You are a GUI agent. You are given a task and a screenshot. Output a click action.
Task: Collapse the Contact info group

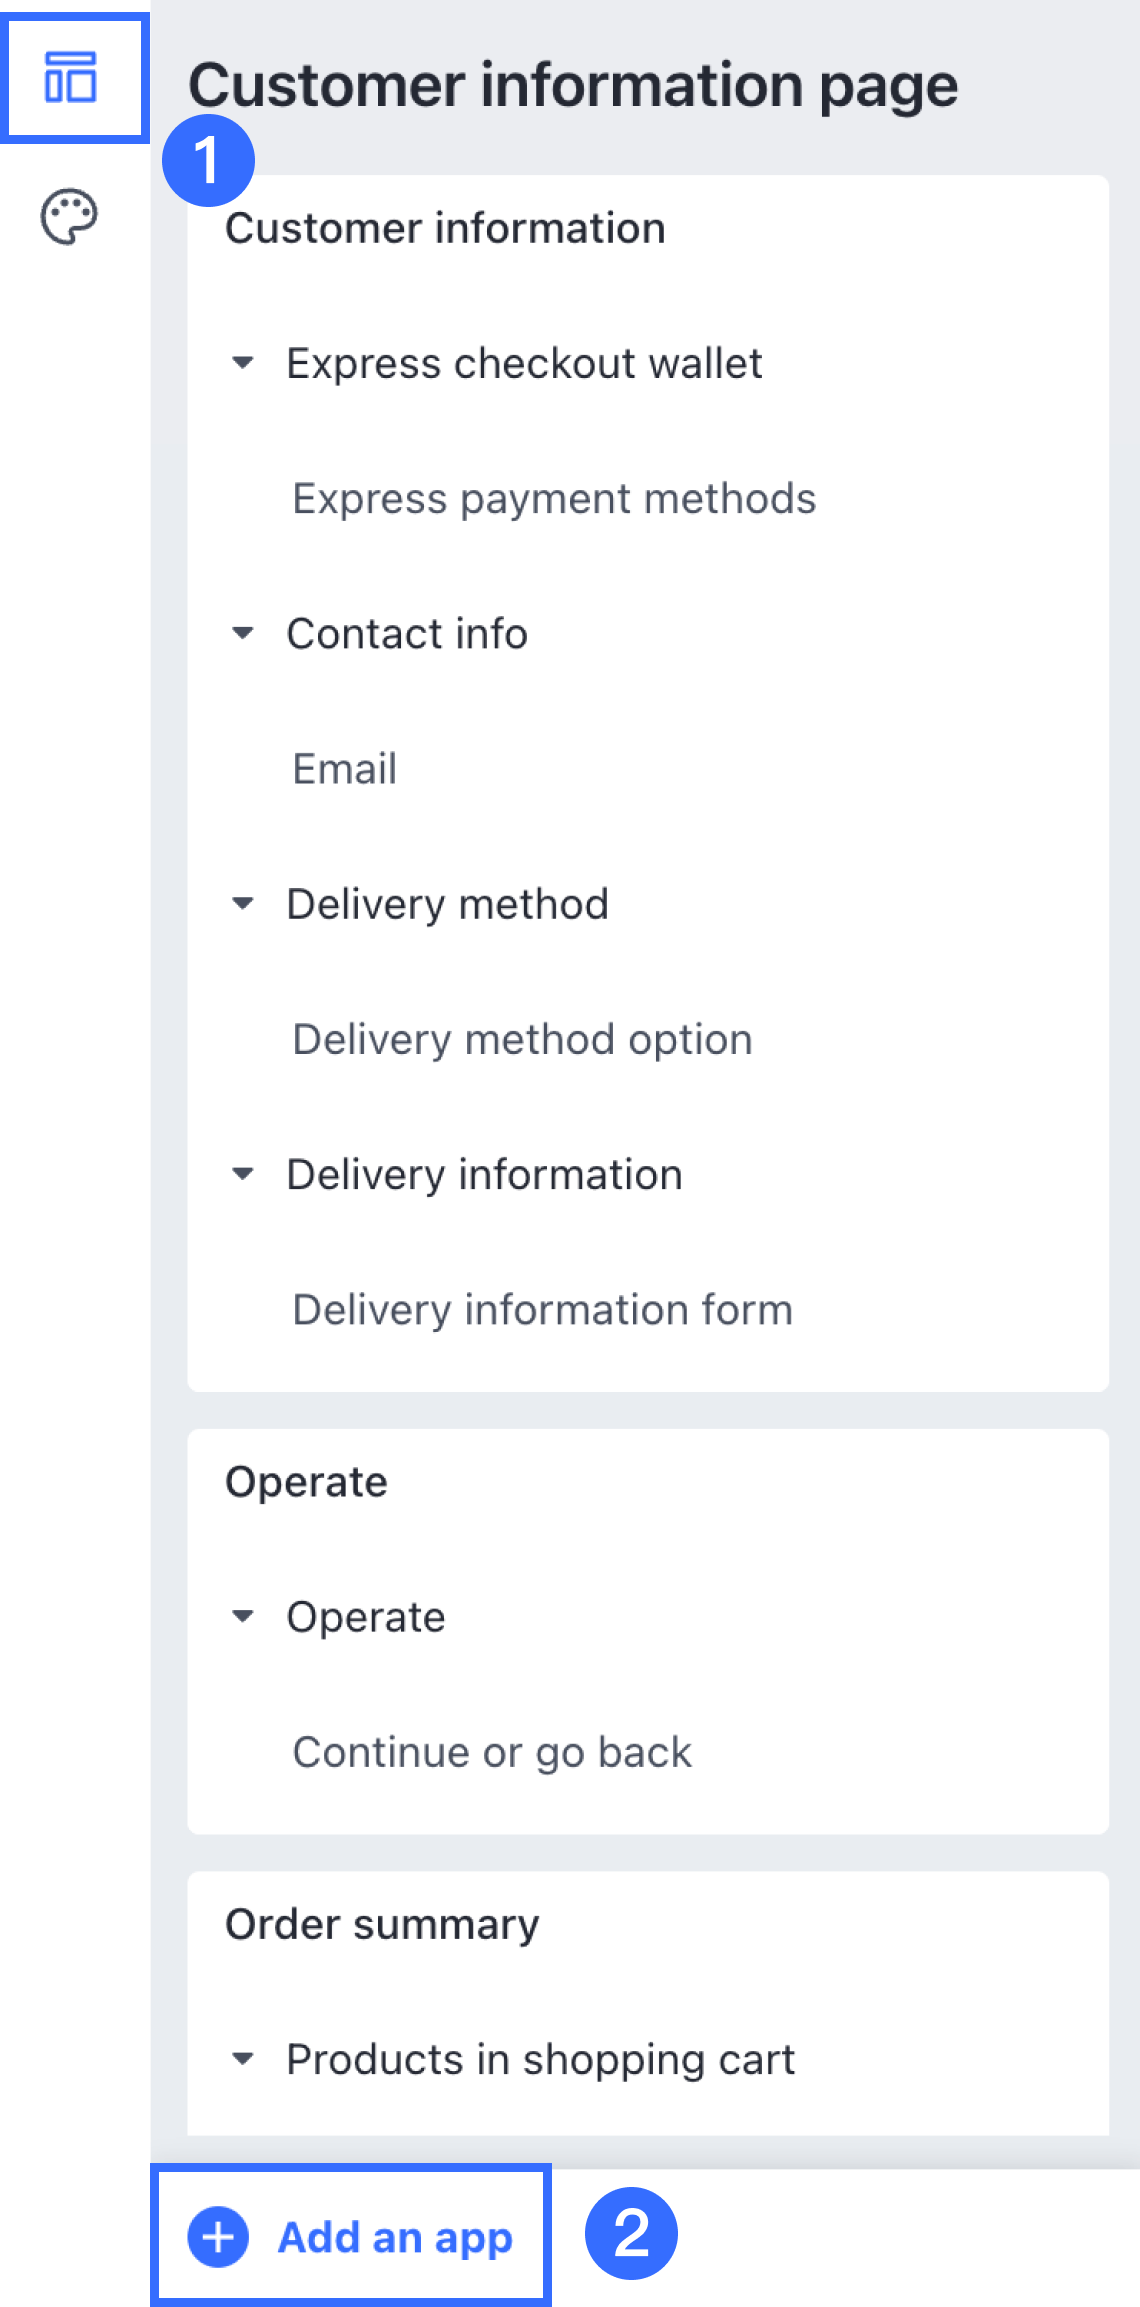coord(242,633)
